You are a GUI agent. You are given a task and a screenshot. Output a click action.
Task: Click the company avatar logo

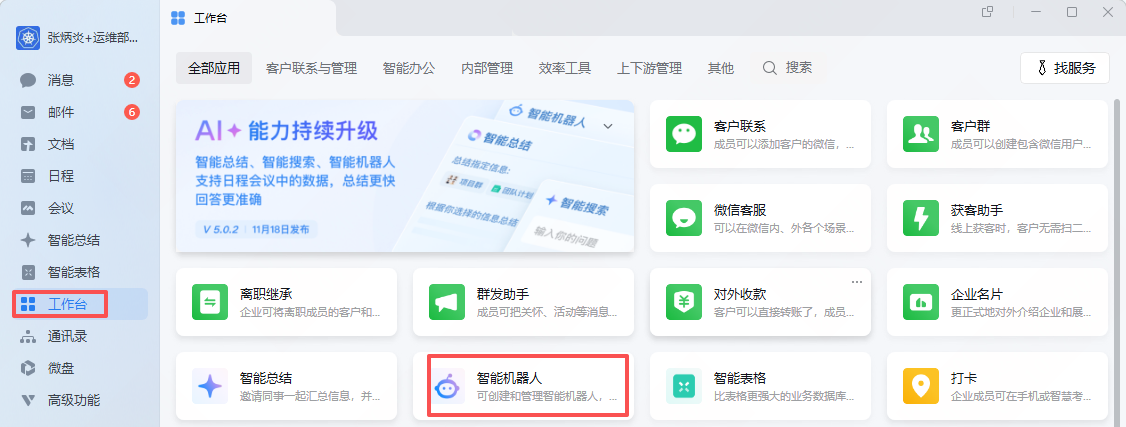[x=28, y=38]
